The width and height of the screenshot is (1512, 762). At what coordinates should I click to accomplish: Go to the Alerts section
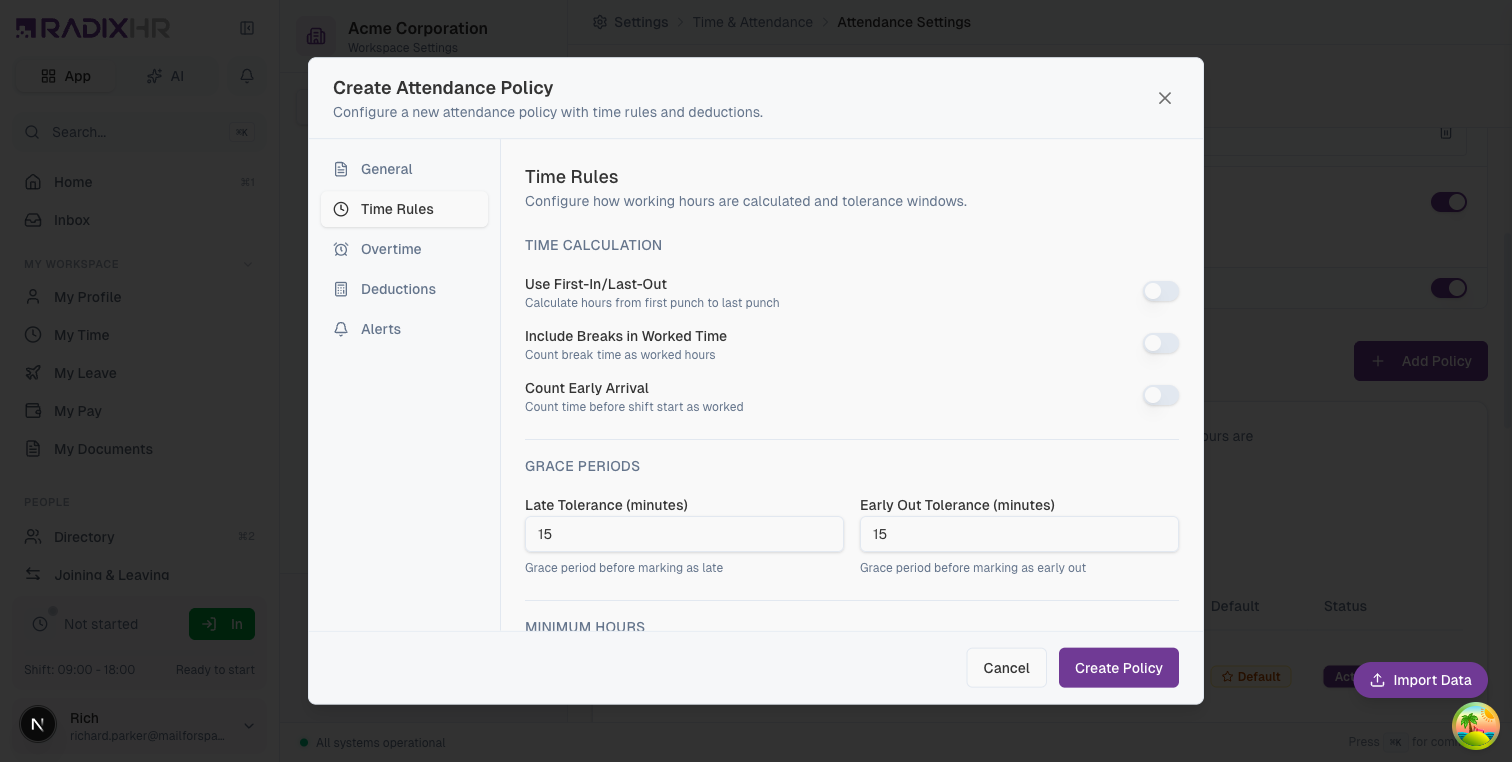[x=404, y=329]
